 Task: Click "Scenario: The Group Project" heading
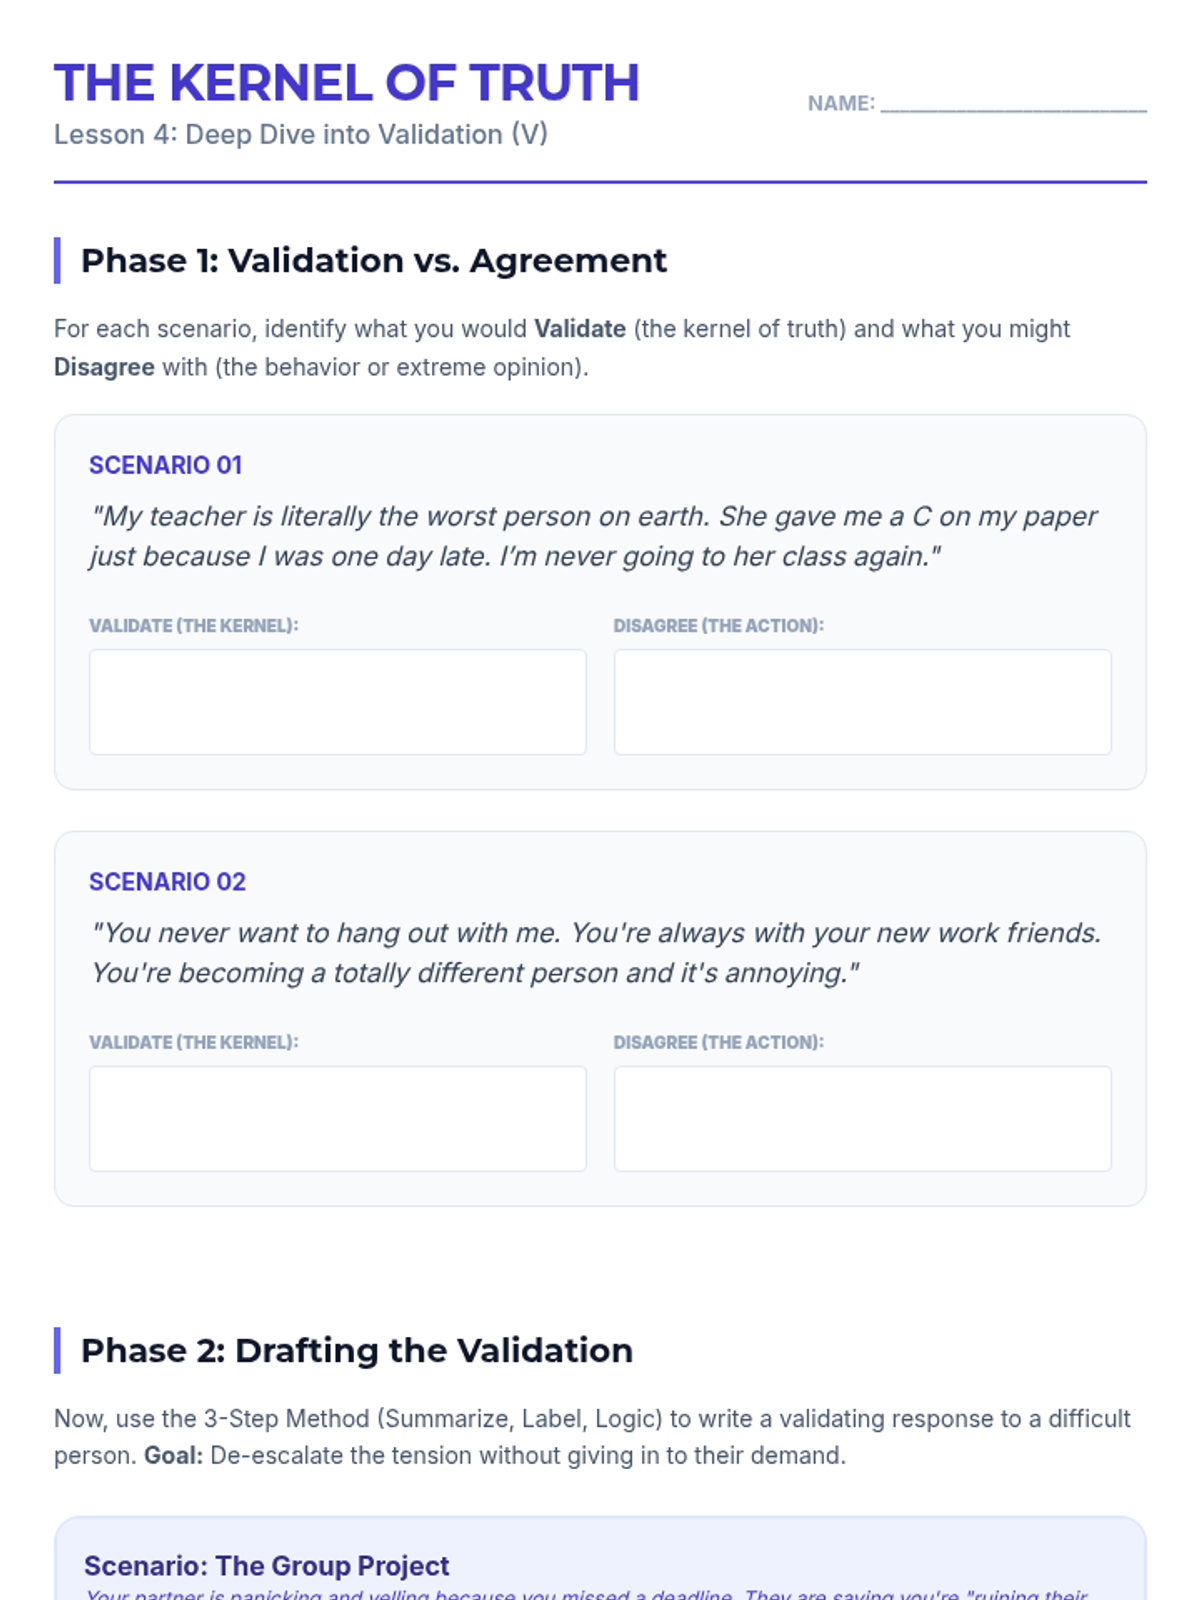pos(266,1565)
